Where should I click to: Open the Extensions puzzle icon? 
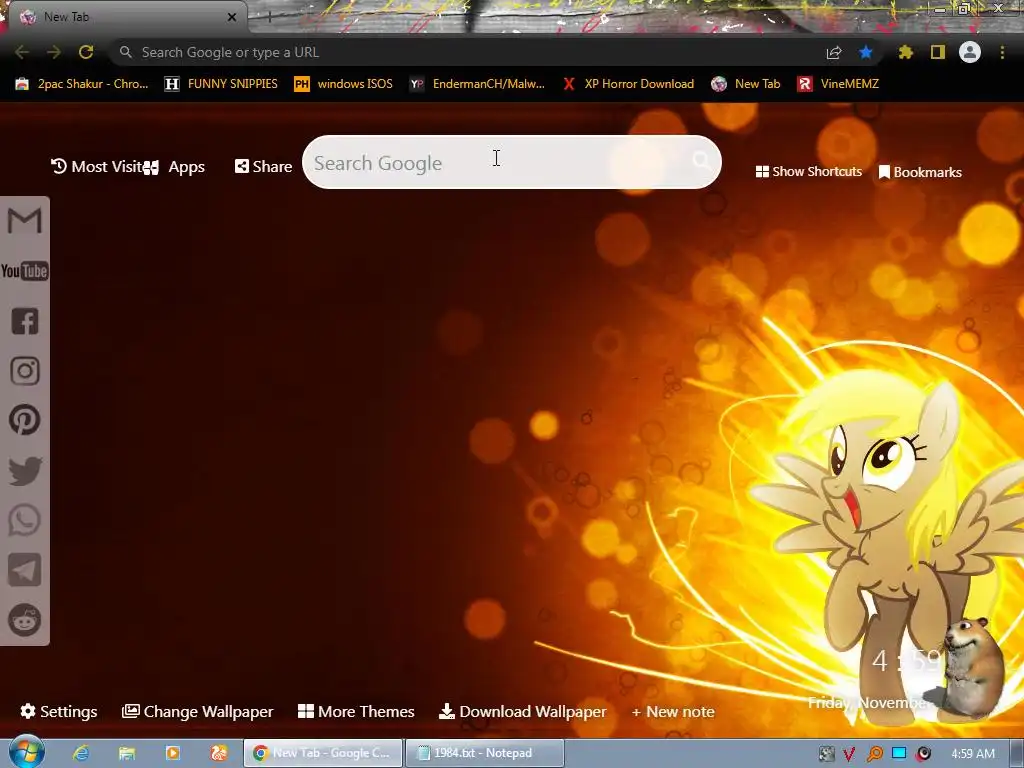point(905,52)
